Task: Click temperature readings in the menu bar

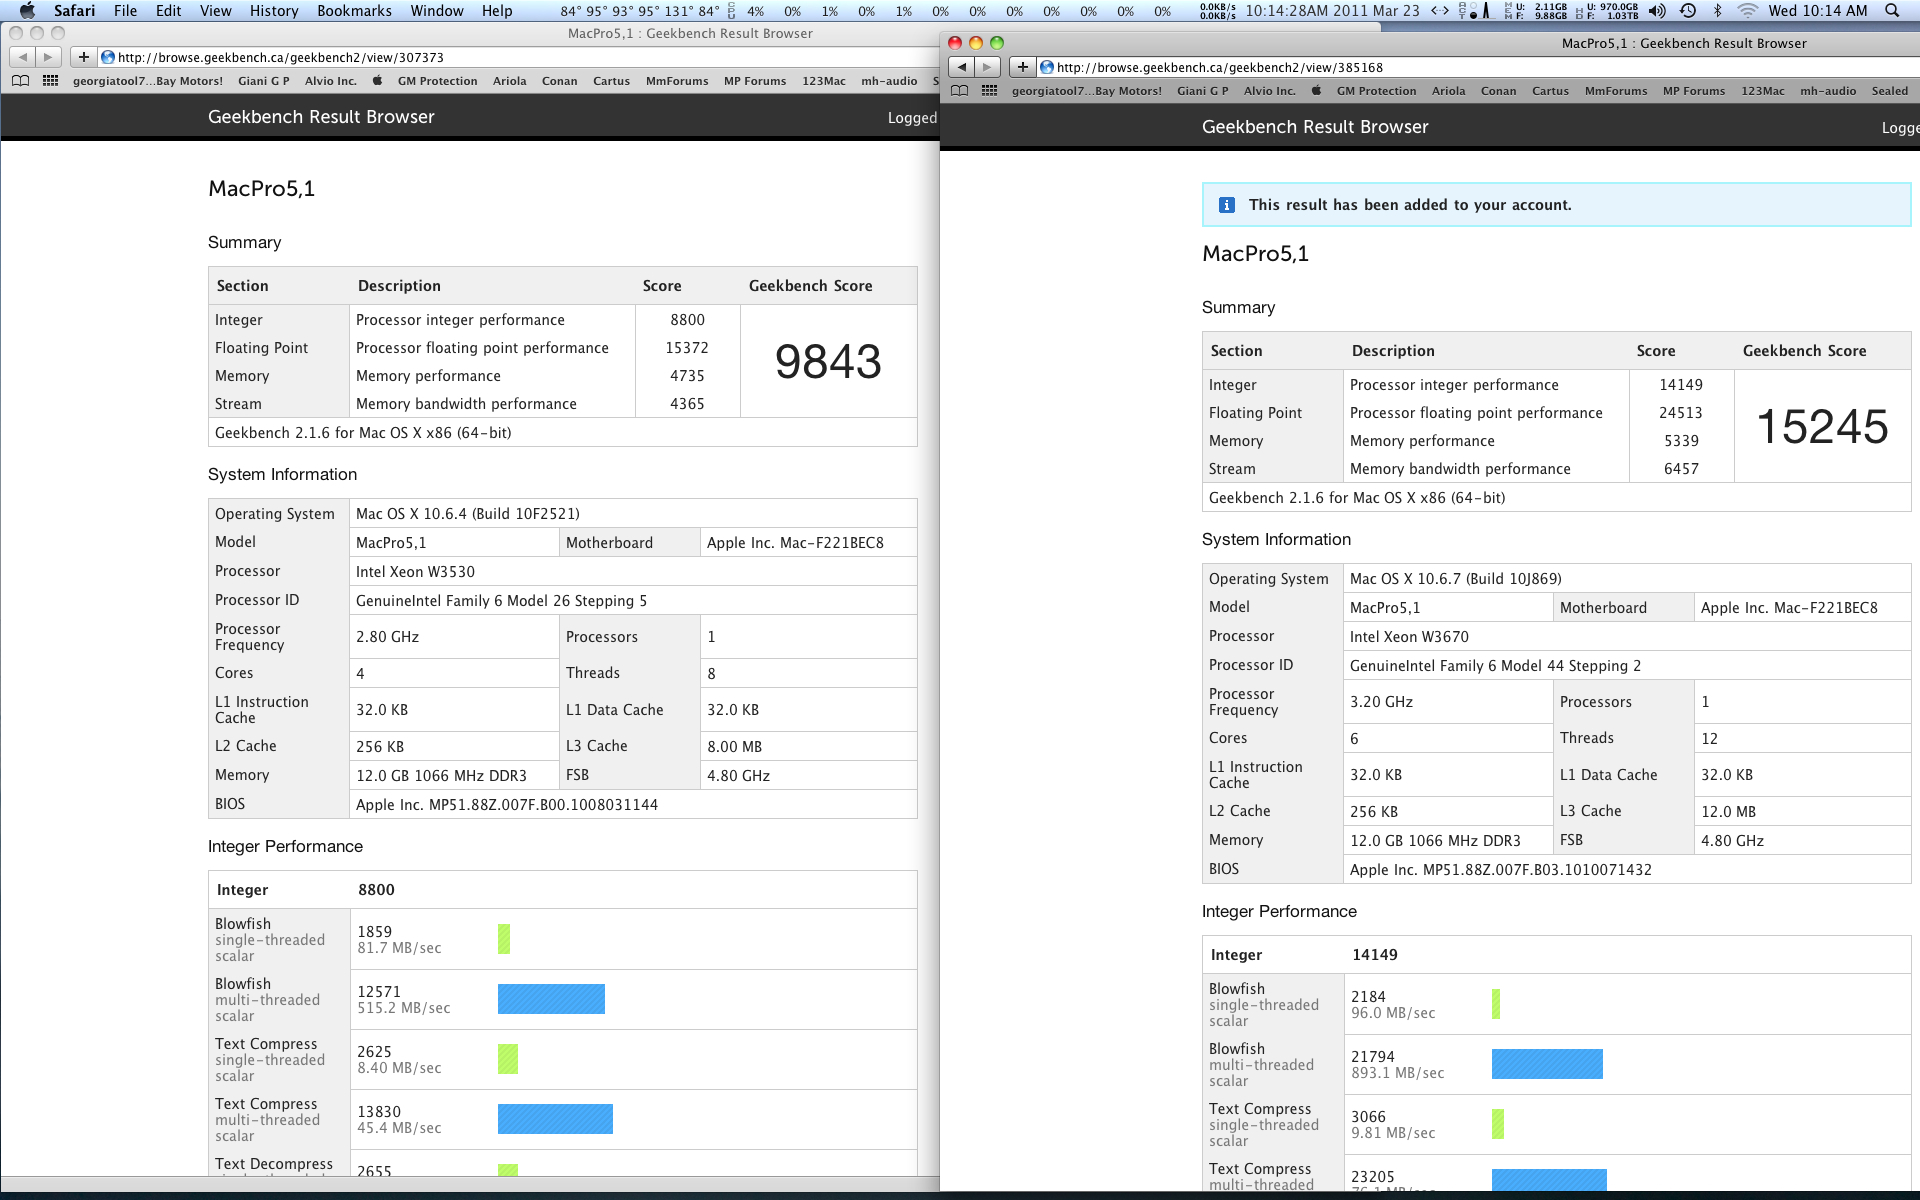Action: click(639, 11)
